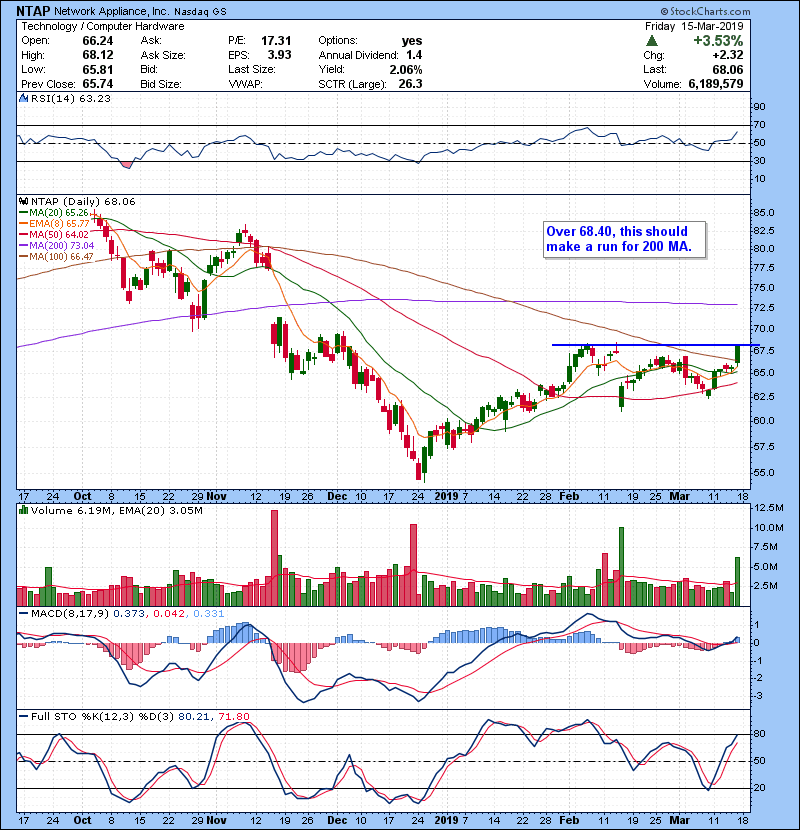
Task: Click the Yield value 2.06%
Action: (406, 69)
